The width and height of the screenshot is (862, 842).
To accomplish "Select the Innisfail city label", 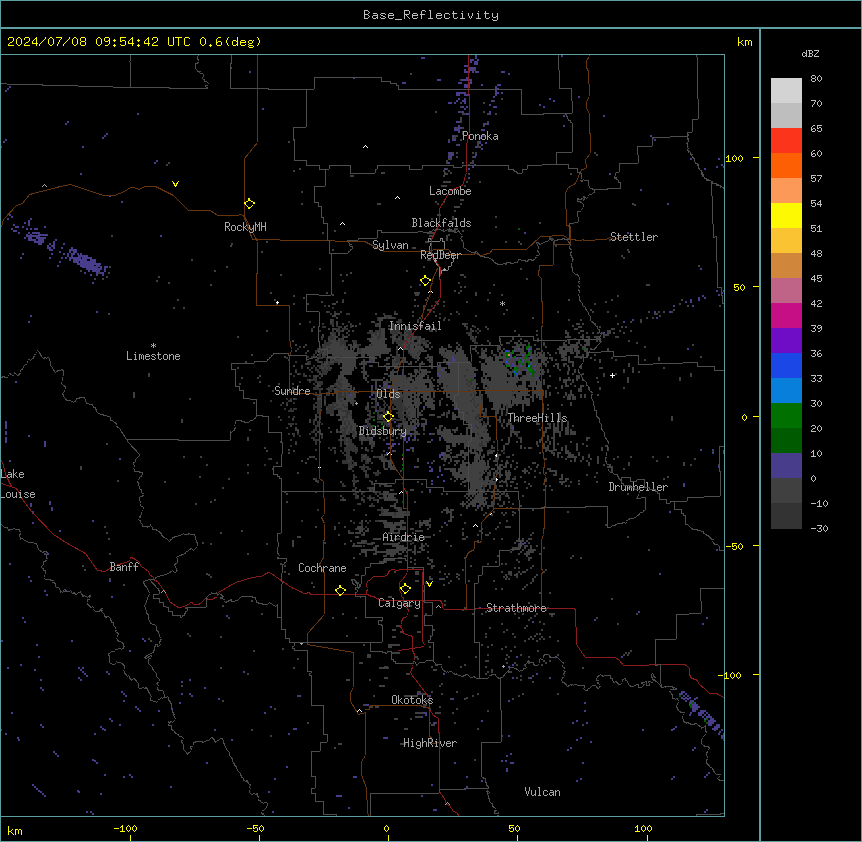I will coord(415,326).
